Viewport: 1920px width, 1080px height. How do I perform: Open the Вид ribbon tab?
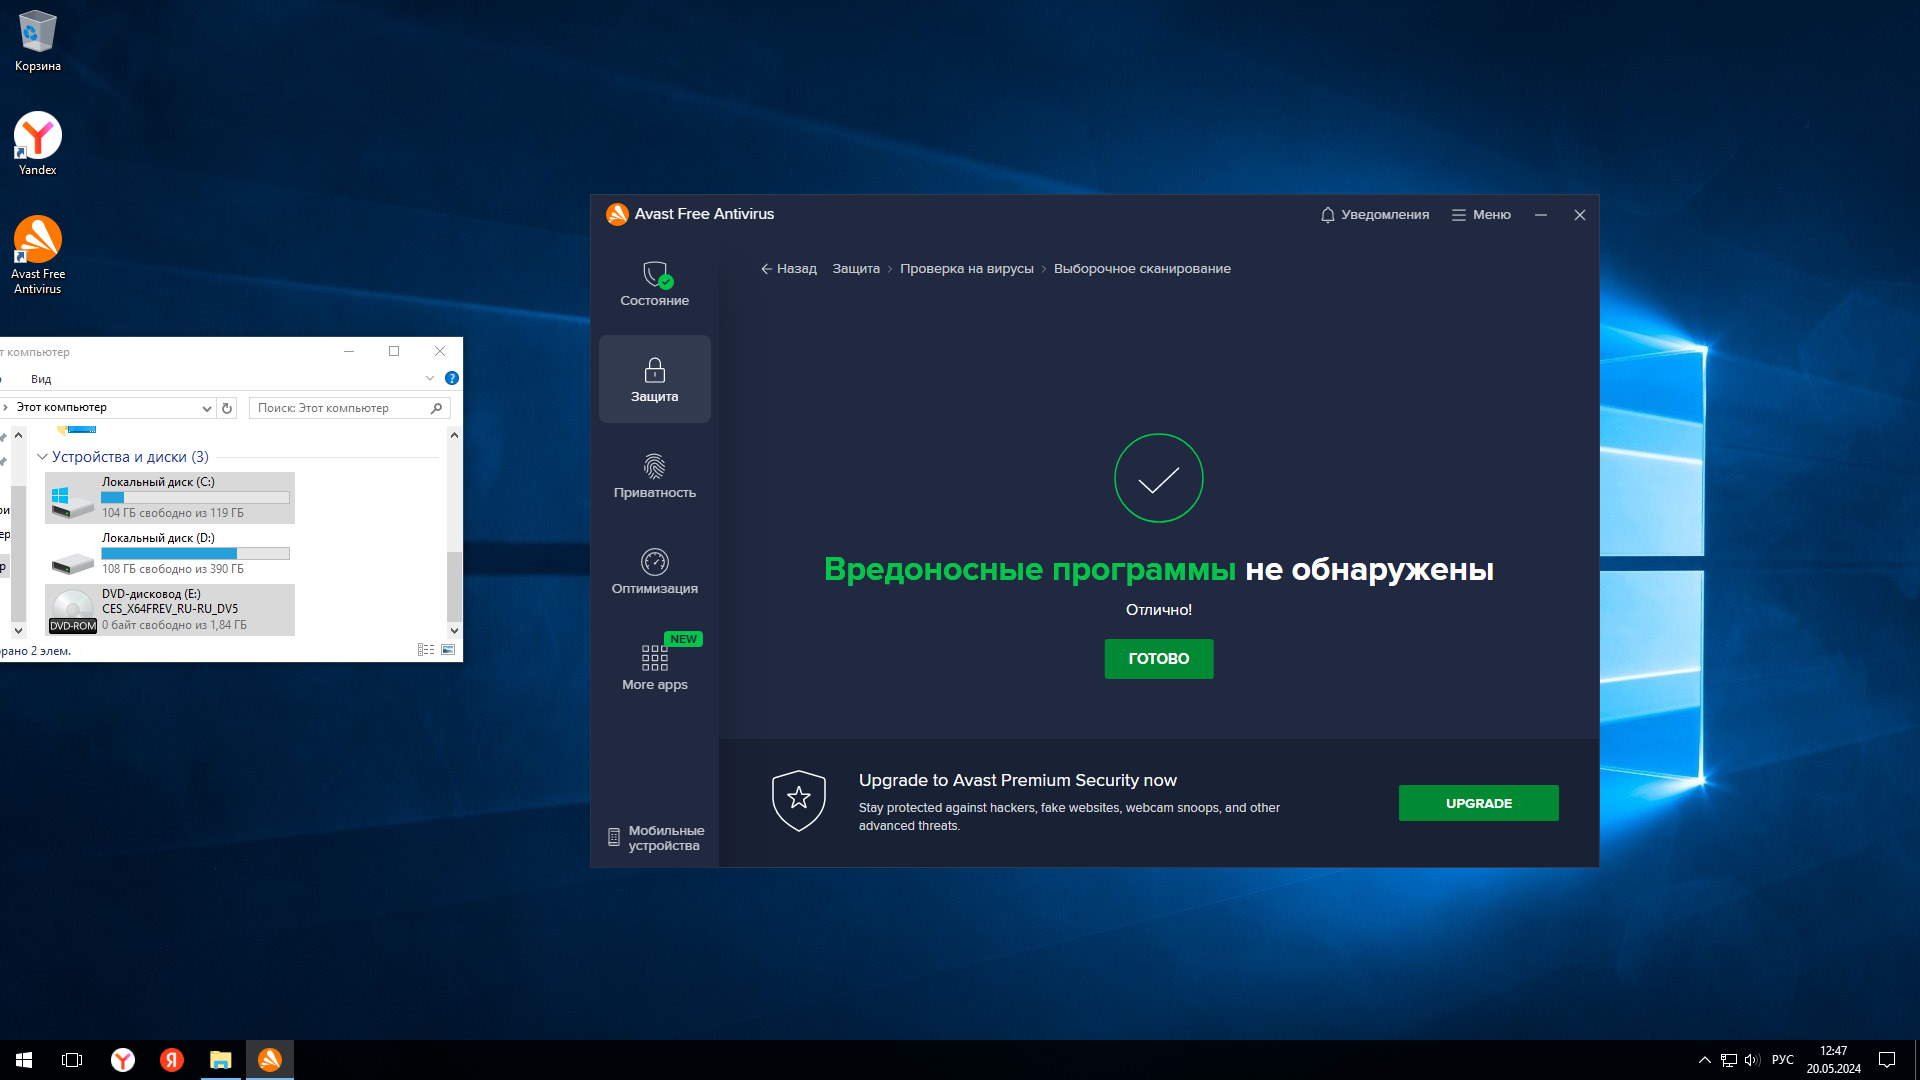click(41, 379)
